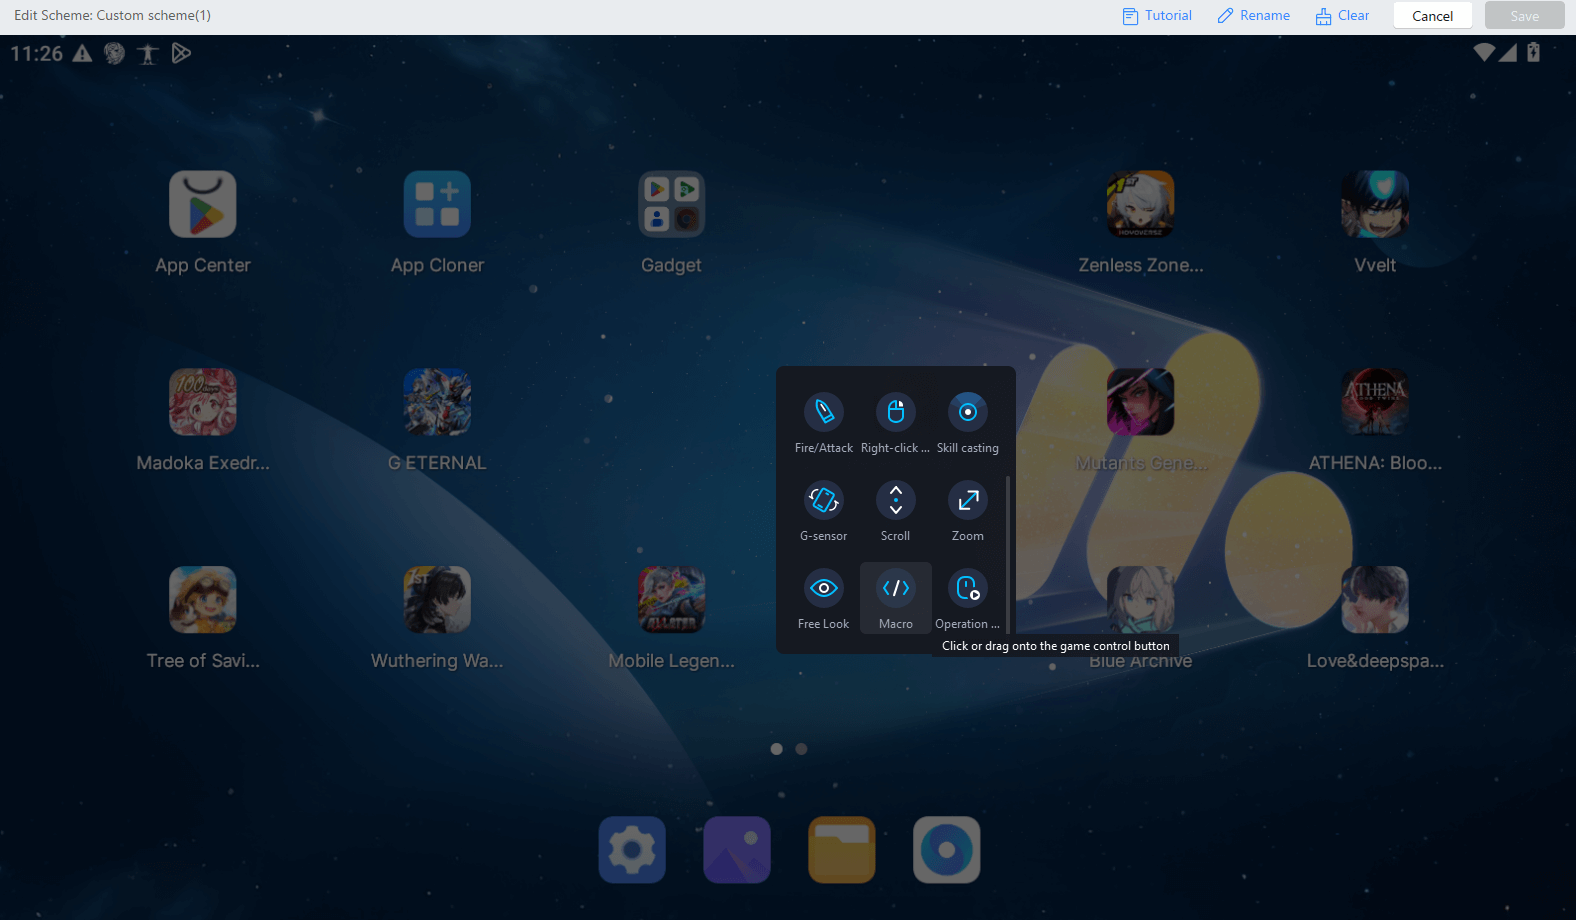The height and width of the screenshot is (920, 1576).
Task: Clear the key mapping scheme
Action: point(1342,15)
